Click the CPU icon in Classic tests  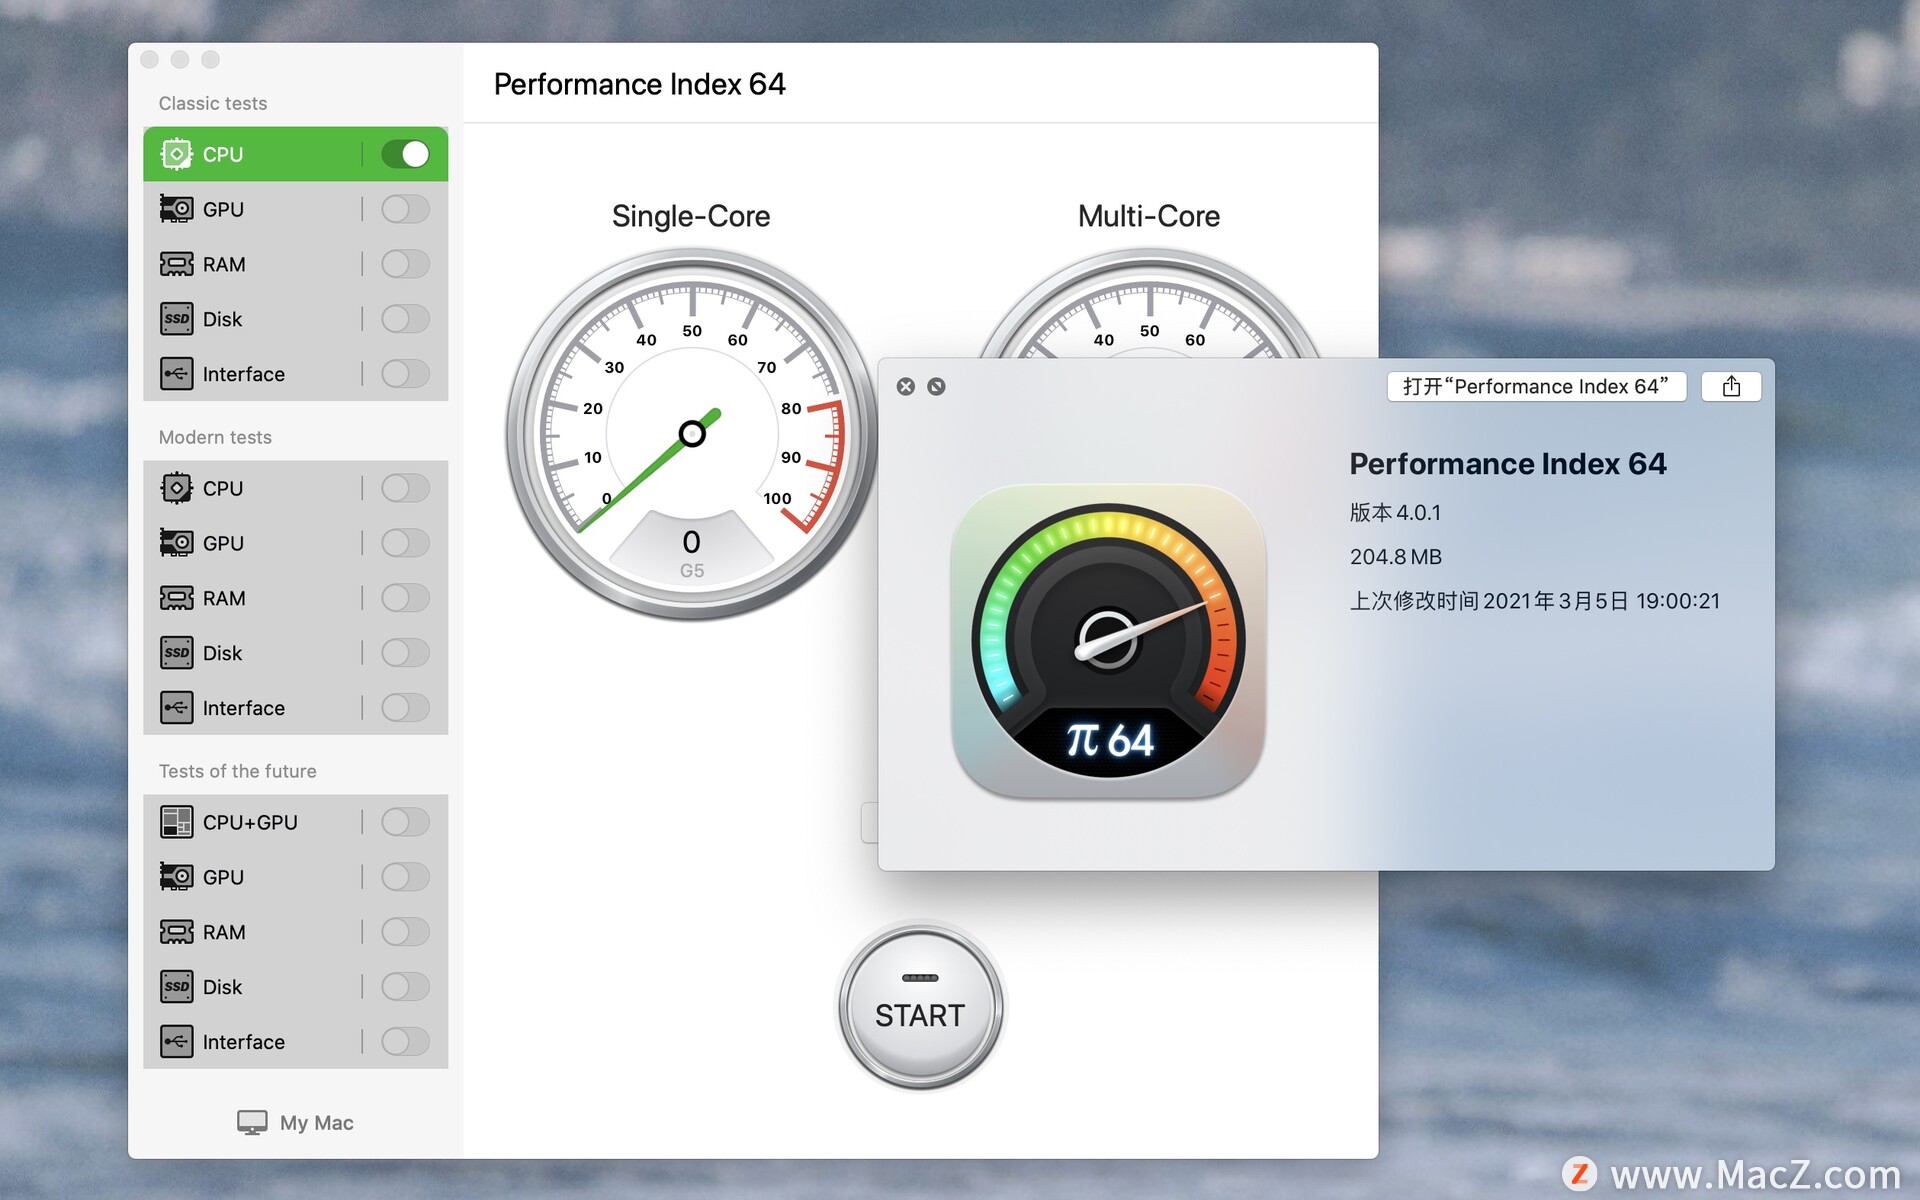click(x=177, y=153)
